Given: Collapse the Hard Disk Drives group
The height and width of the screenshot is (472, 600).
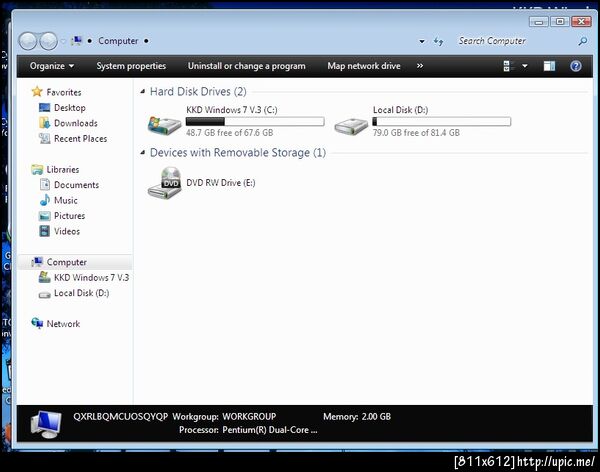Looking at the screenshot, I should (143, 91).
